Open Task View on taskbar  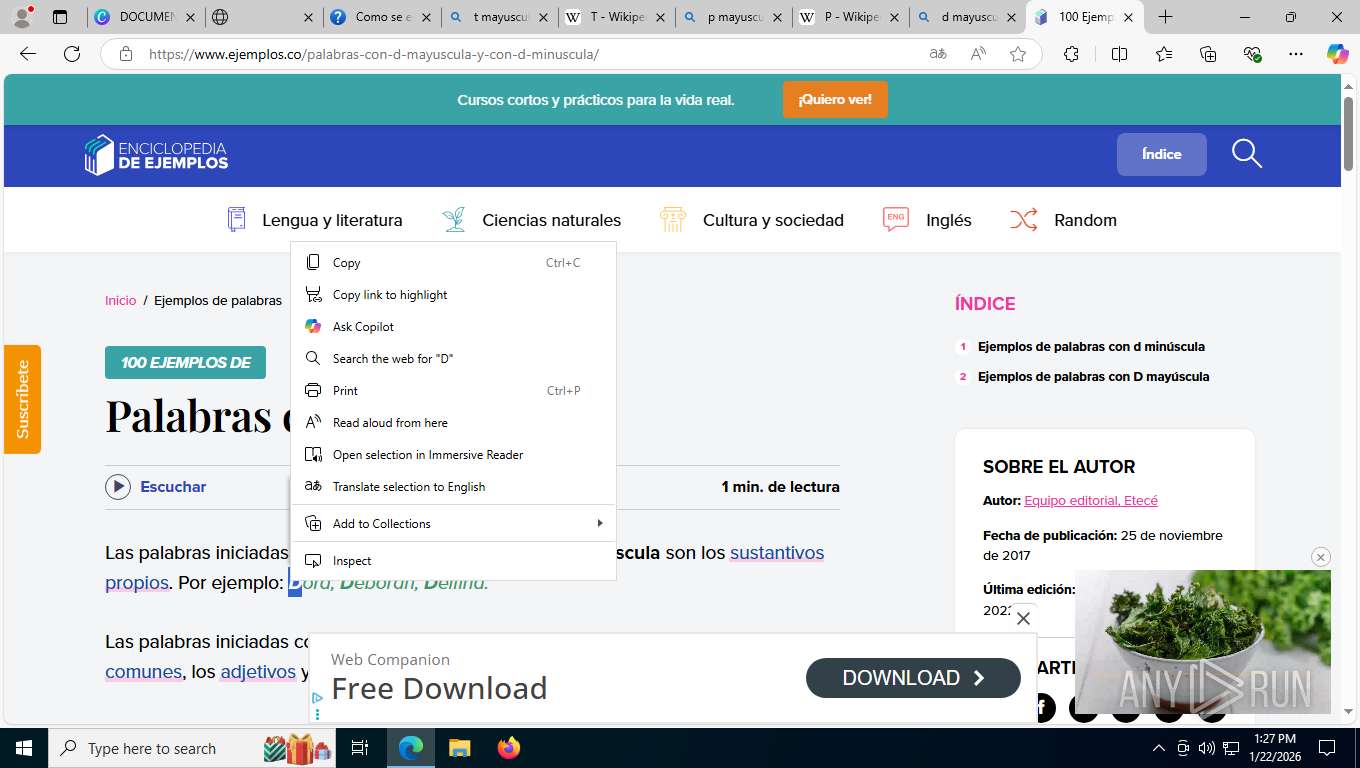click(x=360, y=748)
